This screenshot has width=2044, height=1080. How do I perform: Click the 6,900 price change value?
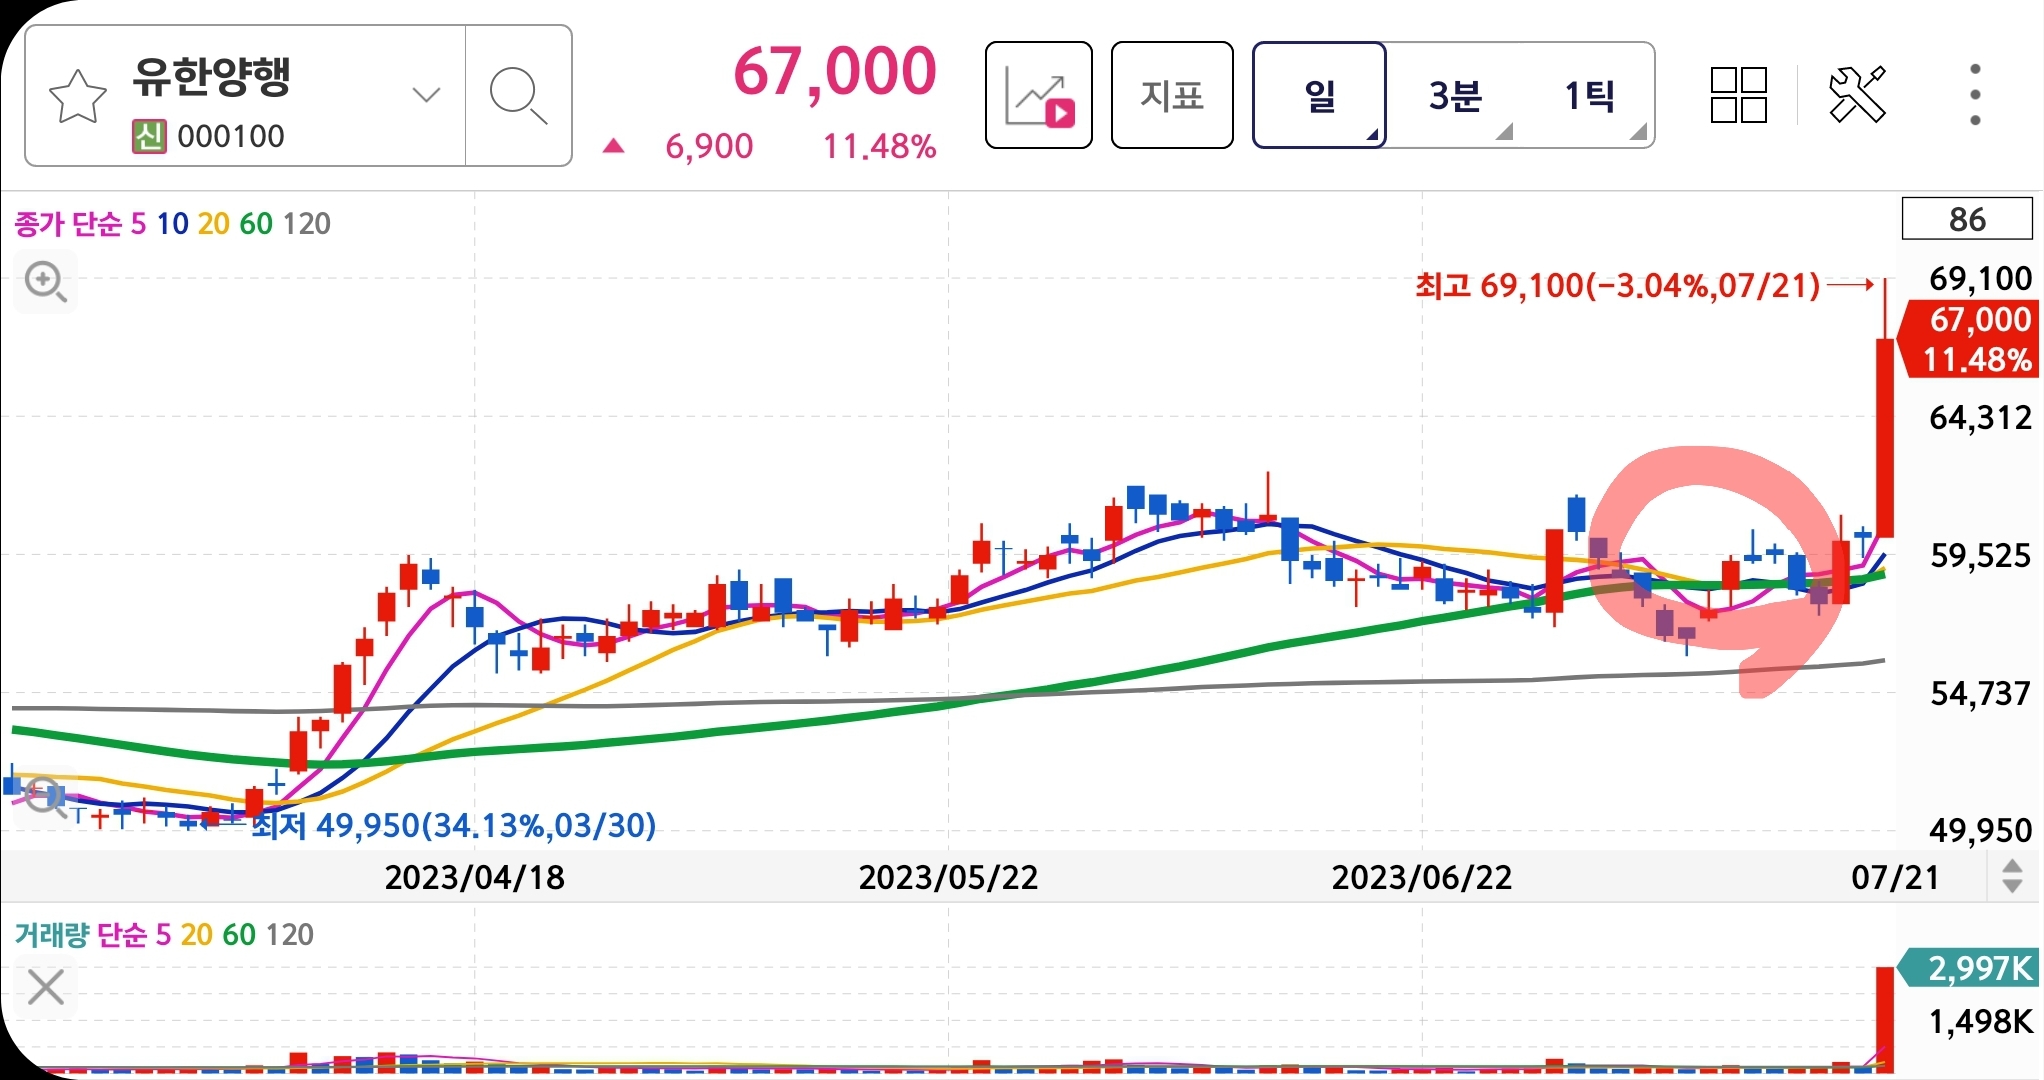[709, 147]
